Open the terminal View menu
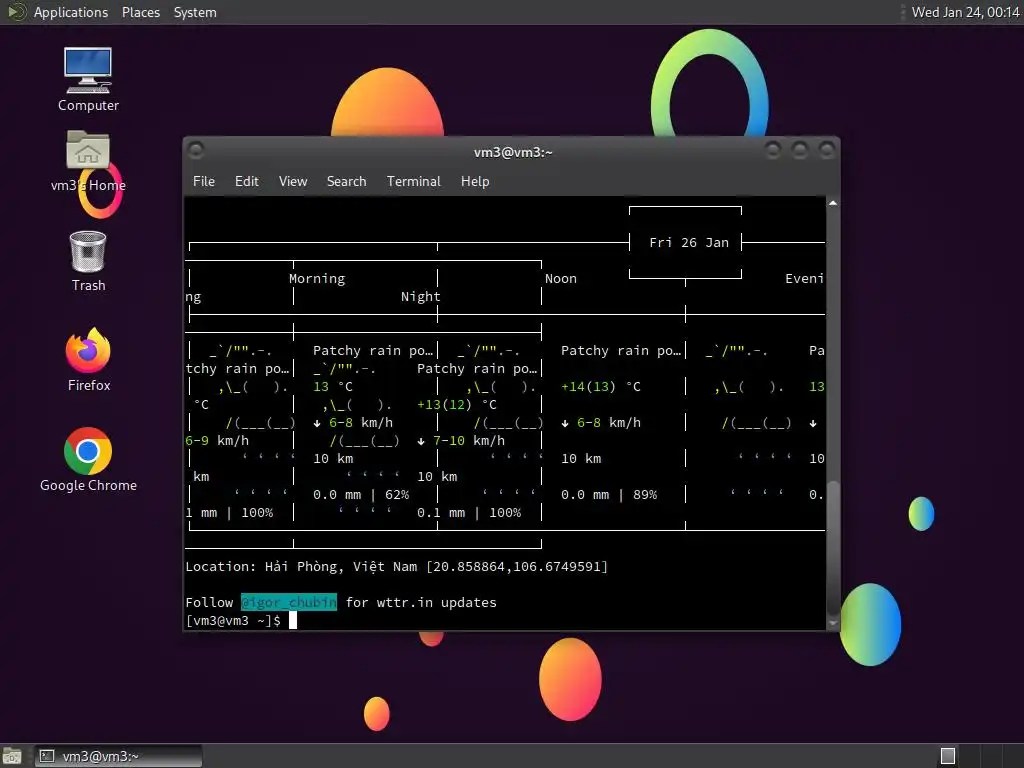Viewport: 1024px width, 768px height. point(293,182)
